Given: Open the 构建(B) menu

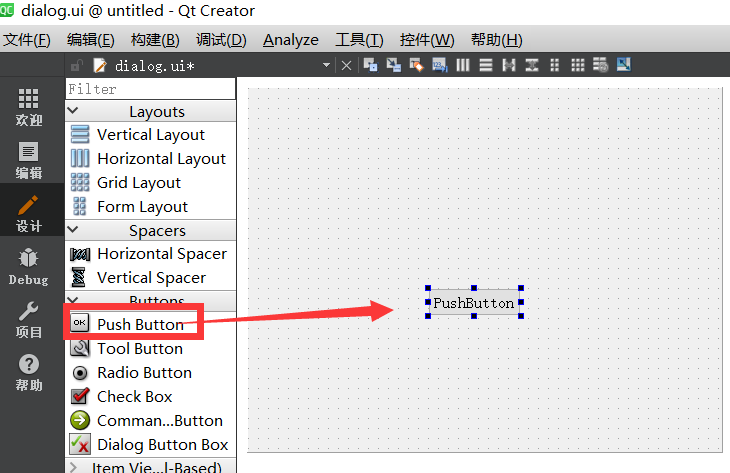Looking at the screenshot, I should click(155, 40).
